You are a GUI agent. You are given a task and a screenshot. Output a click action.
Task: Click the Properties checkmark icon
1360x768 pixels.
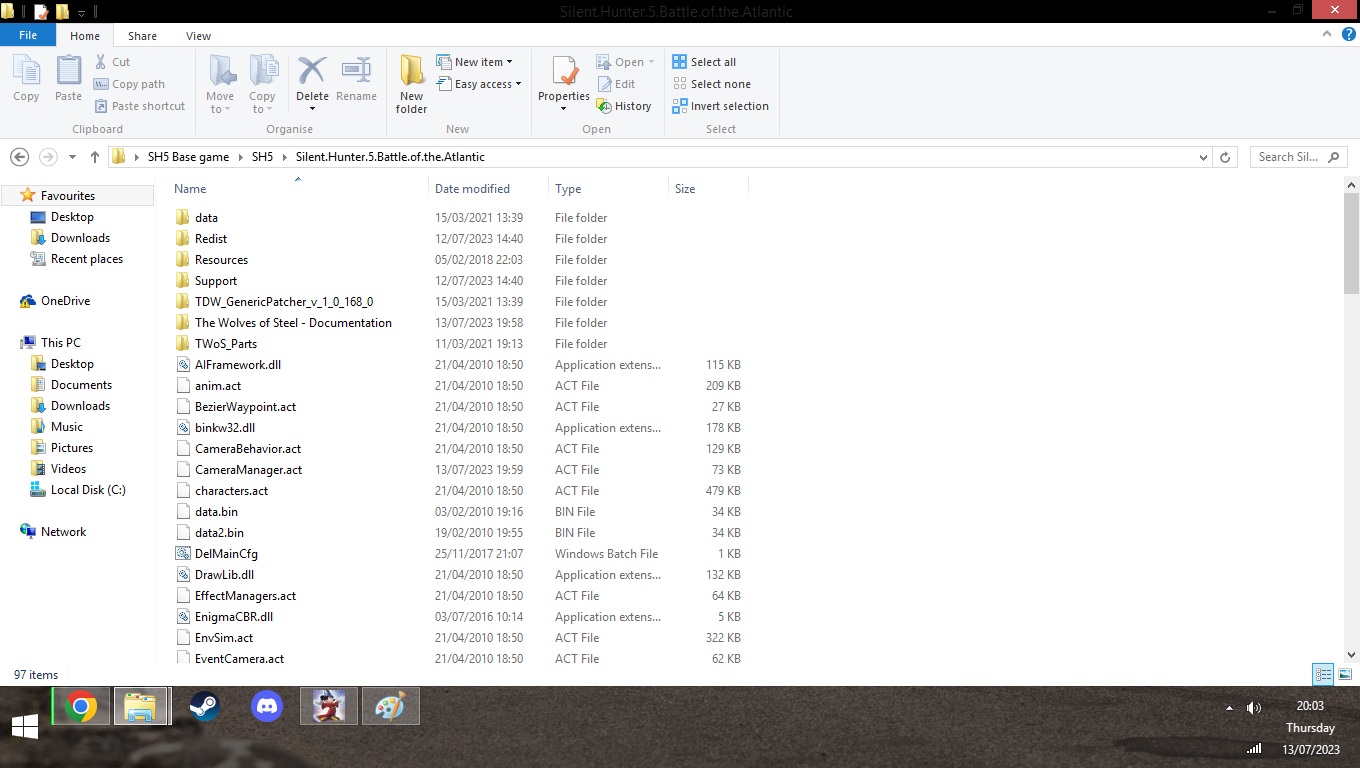point(564,72)
